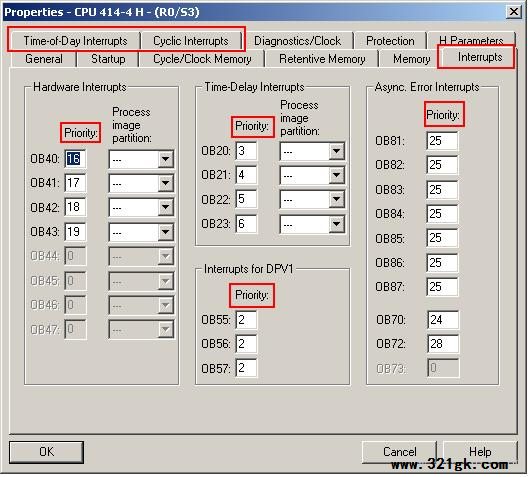Switch to the Cyclic Interrupts tab
This screenshot has width=528, height=477.
click(x=191, y=41)
